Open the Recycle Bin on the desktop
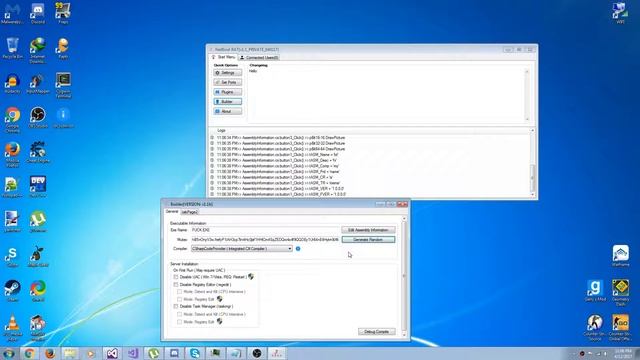The image size is (640, 360). click(x=12, y=48)
